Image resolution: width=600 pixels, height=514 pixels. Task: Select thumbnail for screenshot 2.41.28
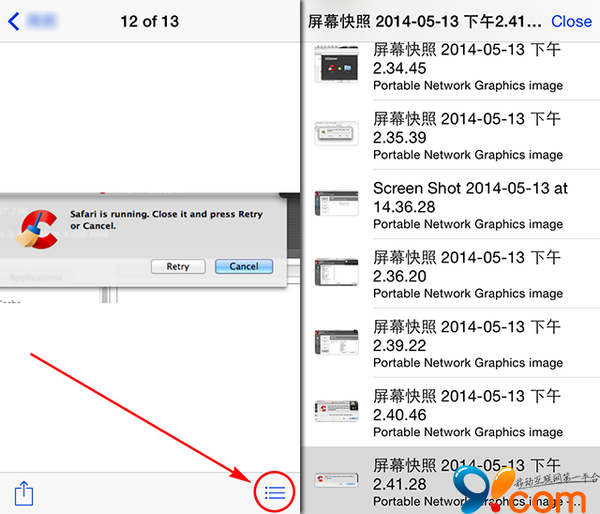[x=336, y=480]
